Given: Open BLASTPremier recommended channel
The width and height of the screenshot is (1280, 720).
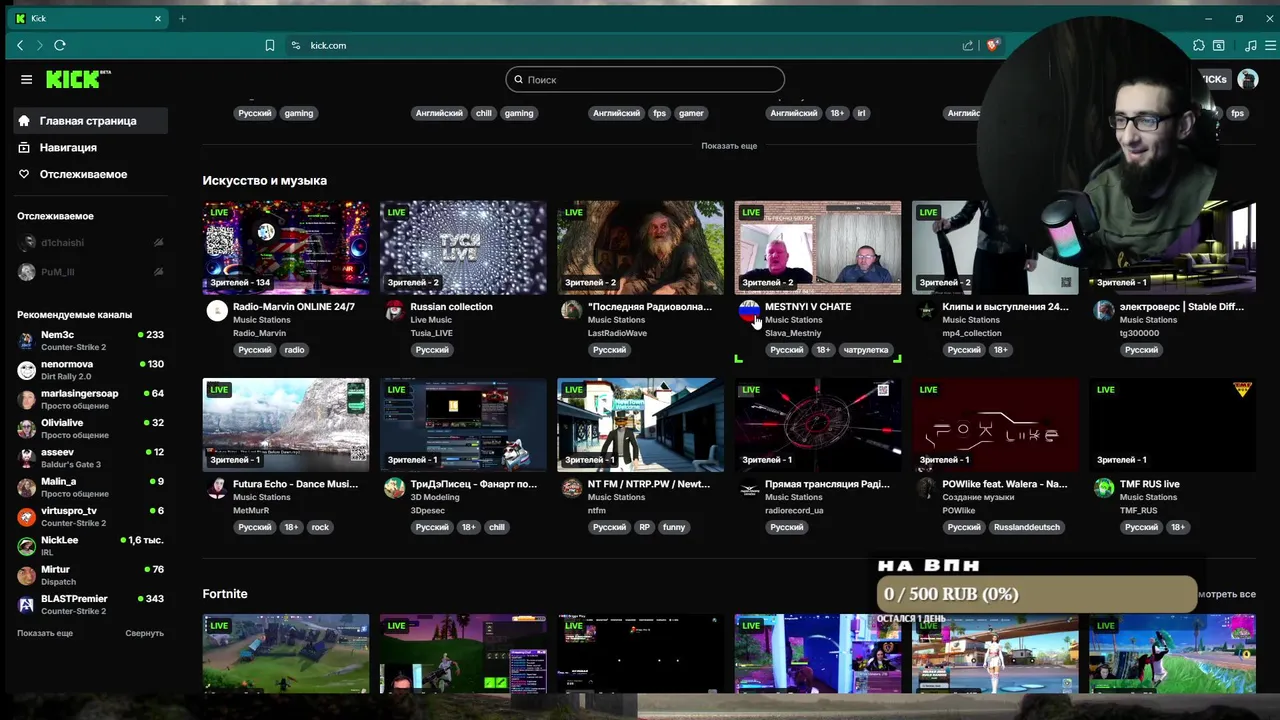Looking at the screenshot, I should (x=90, y=604).
